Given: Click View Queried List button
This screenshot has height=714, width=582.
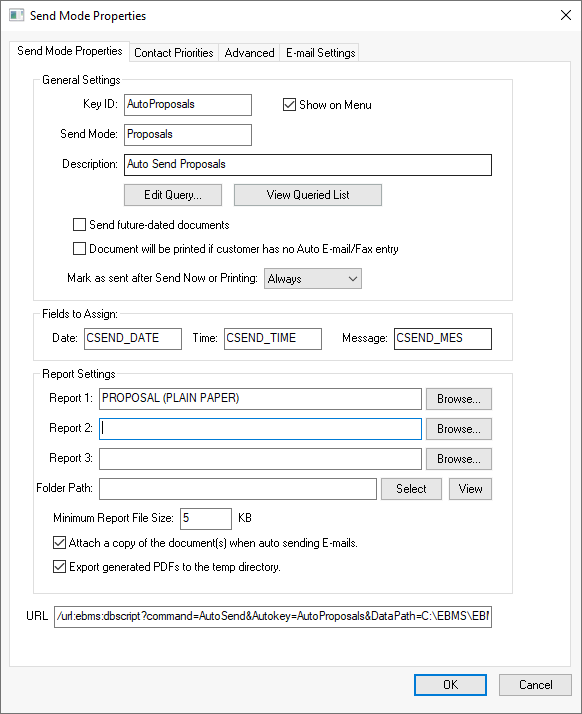Looking at the screenshot, I should pos(308,195).
